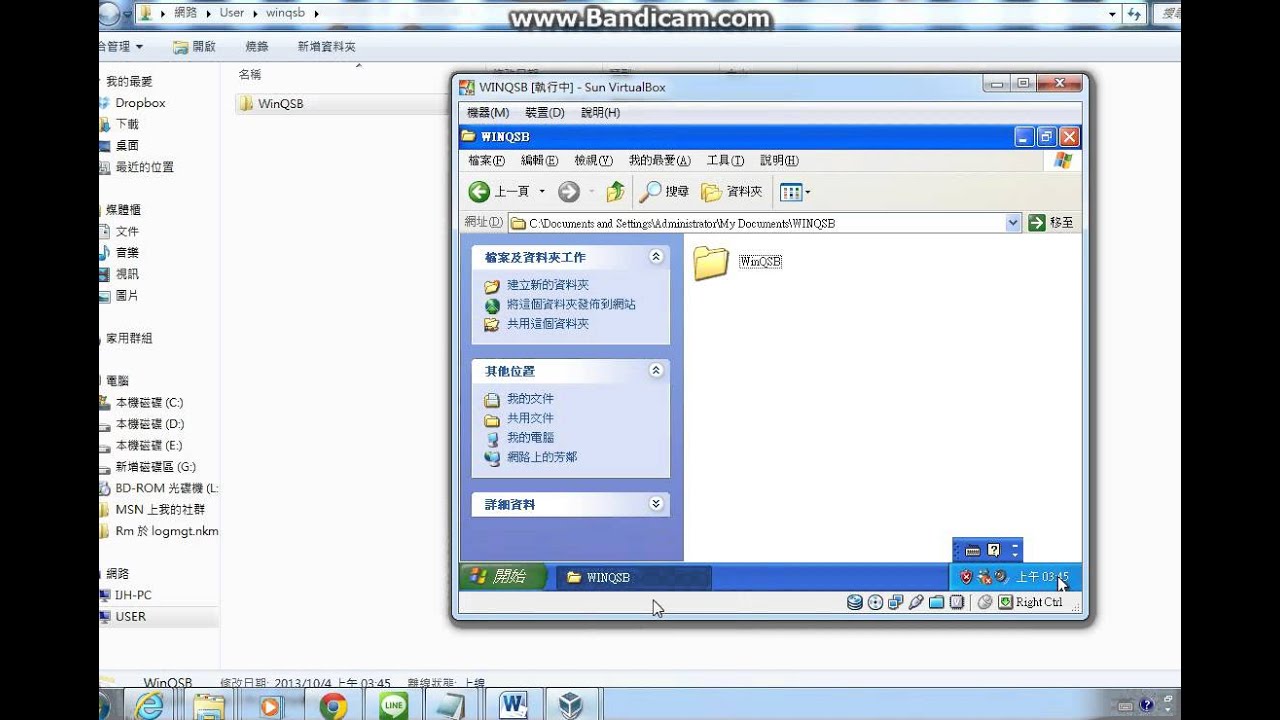The image size is (1280, 720).
Task: Switch to VirtualBox via the taskbar cube icon
Action: coord(571,706)
